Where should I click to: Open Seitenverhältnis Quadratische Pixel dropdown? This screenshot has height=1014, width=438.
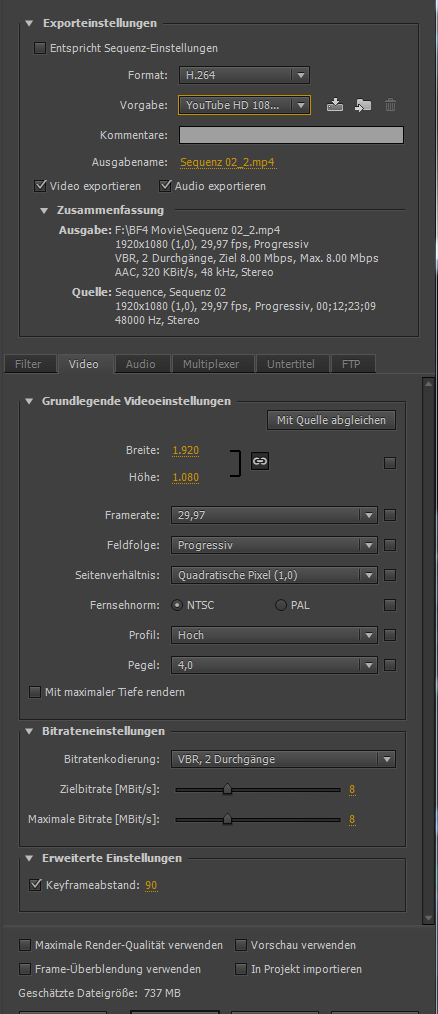pyautogui.click(x=274, y=575)
